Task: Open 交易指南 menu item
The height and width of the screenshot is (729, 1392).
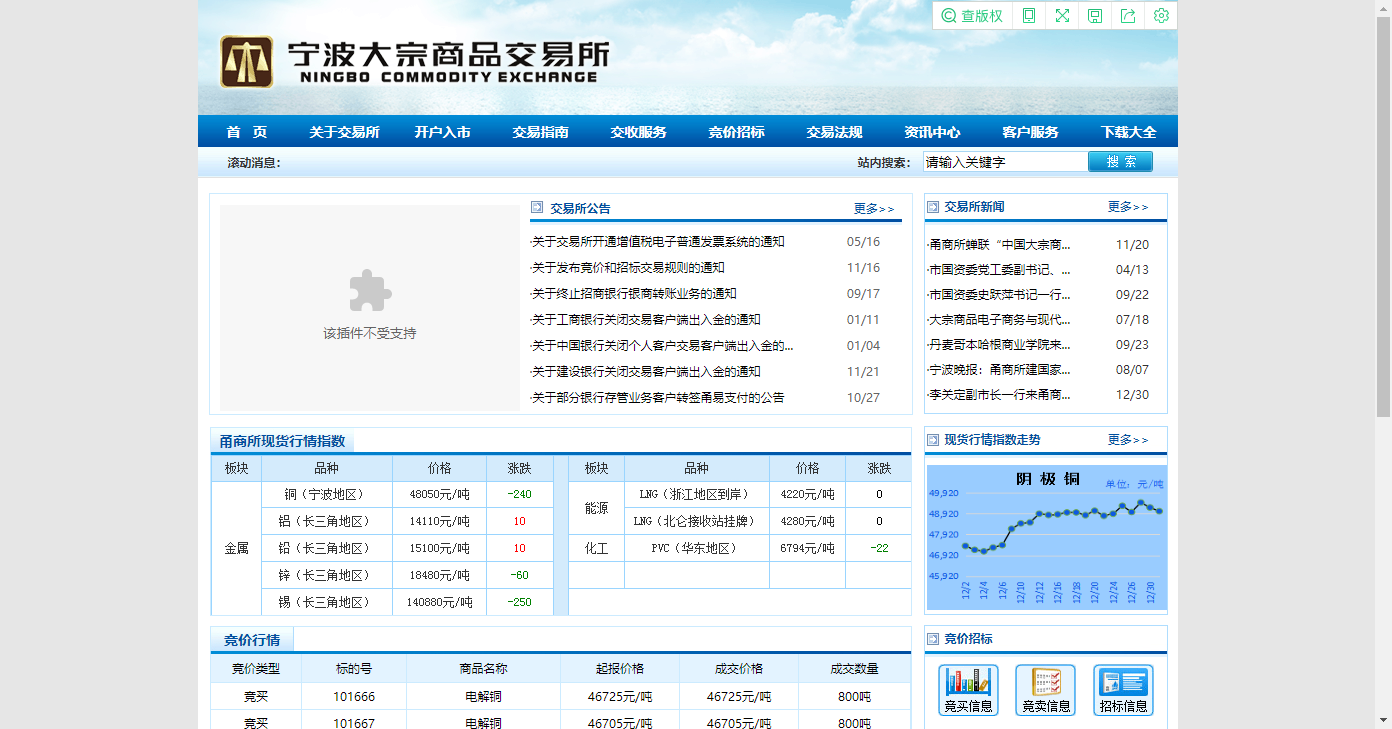Action: click(541, 132)
